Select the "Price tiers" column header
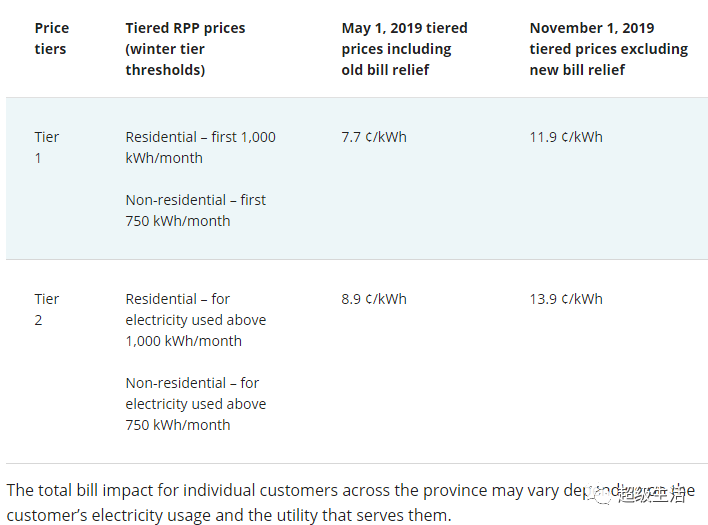Image resolution: width=708 pixels, height=525 pixels. 52,38
